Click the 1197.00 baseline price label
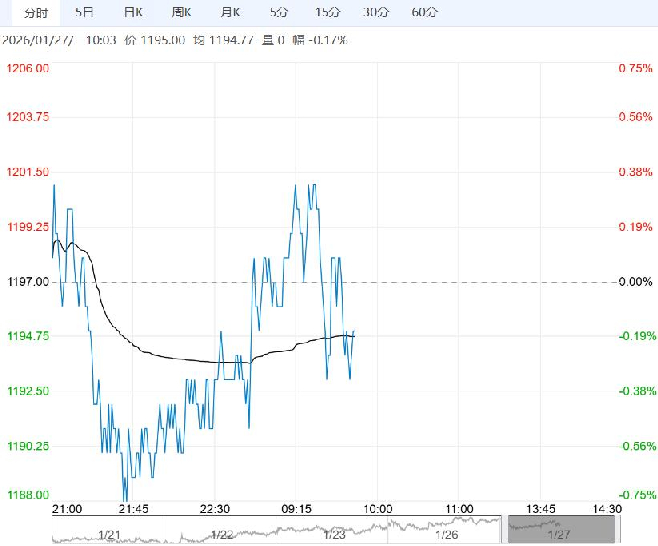Image resolution: width=658 pixels, height=546 pixels. (29, 282)
